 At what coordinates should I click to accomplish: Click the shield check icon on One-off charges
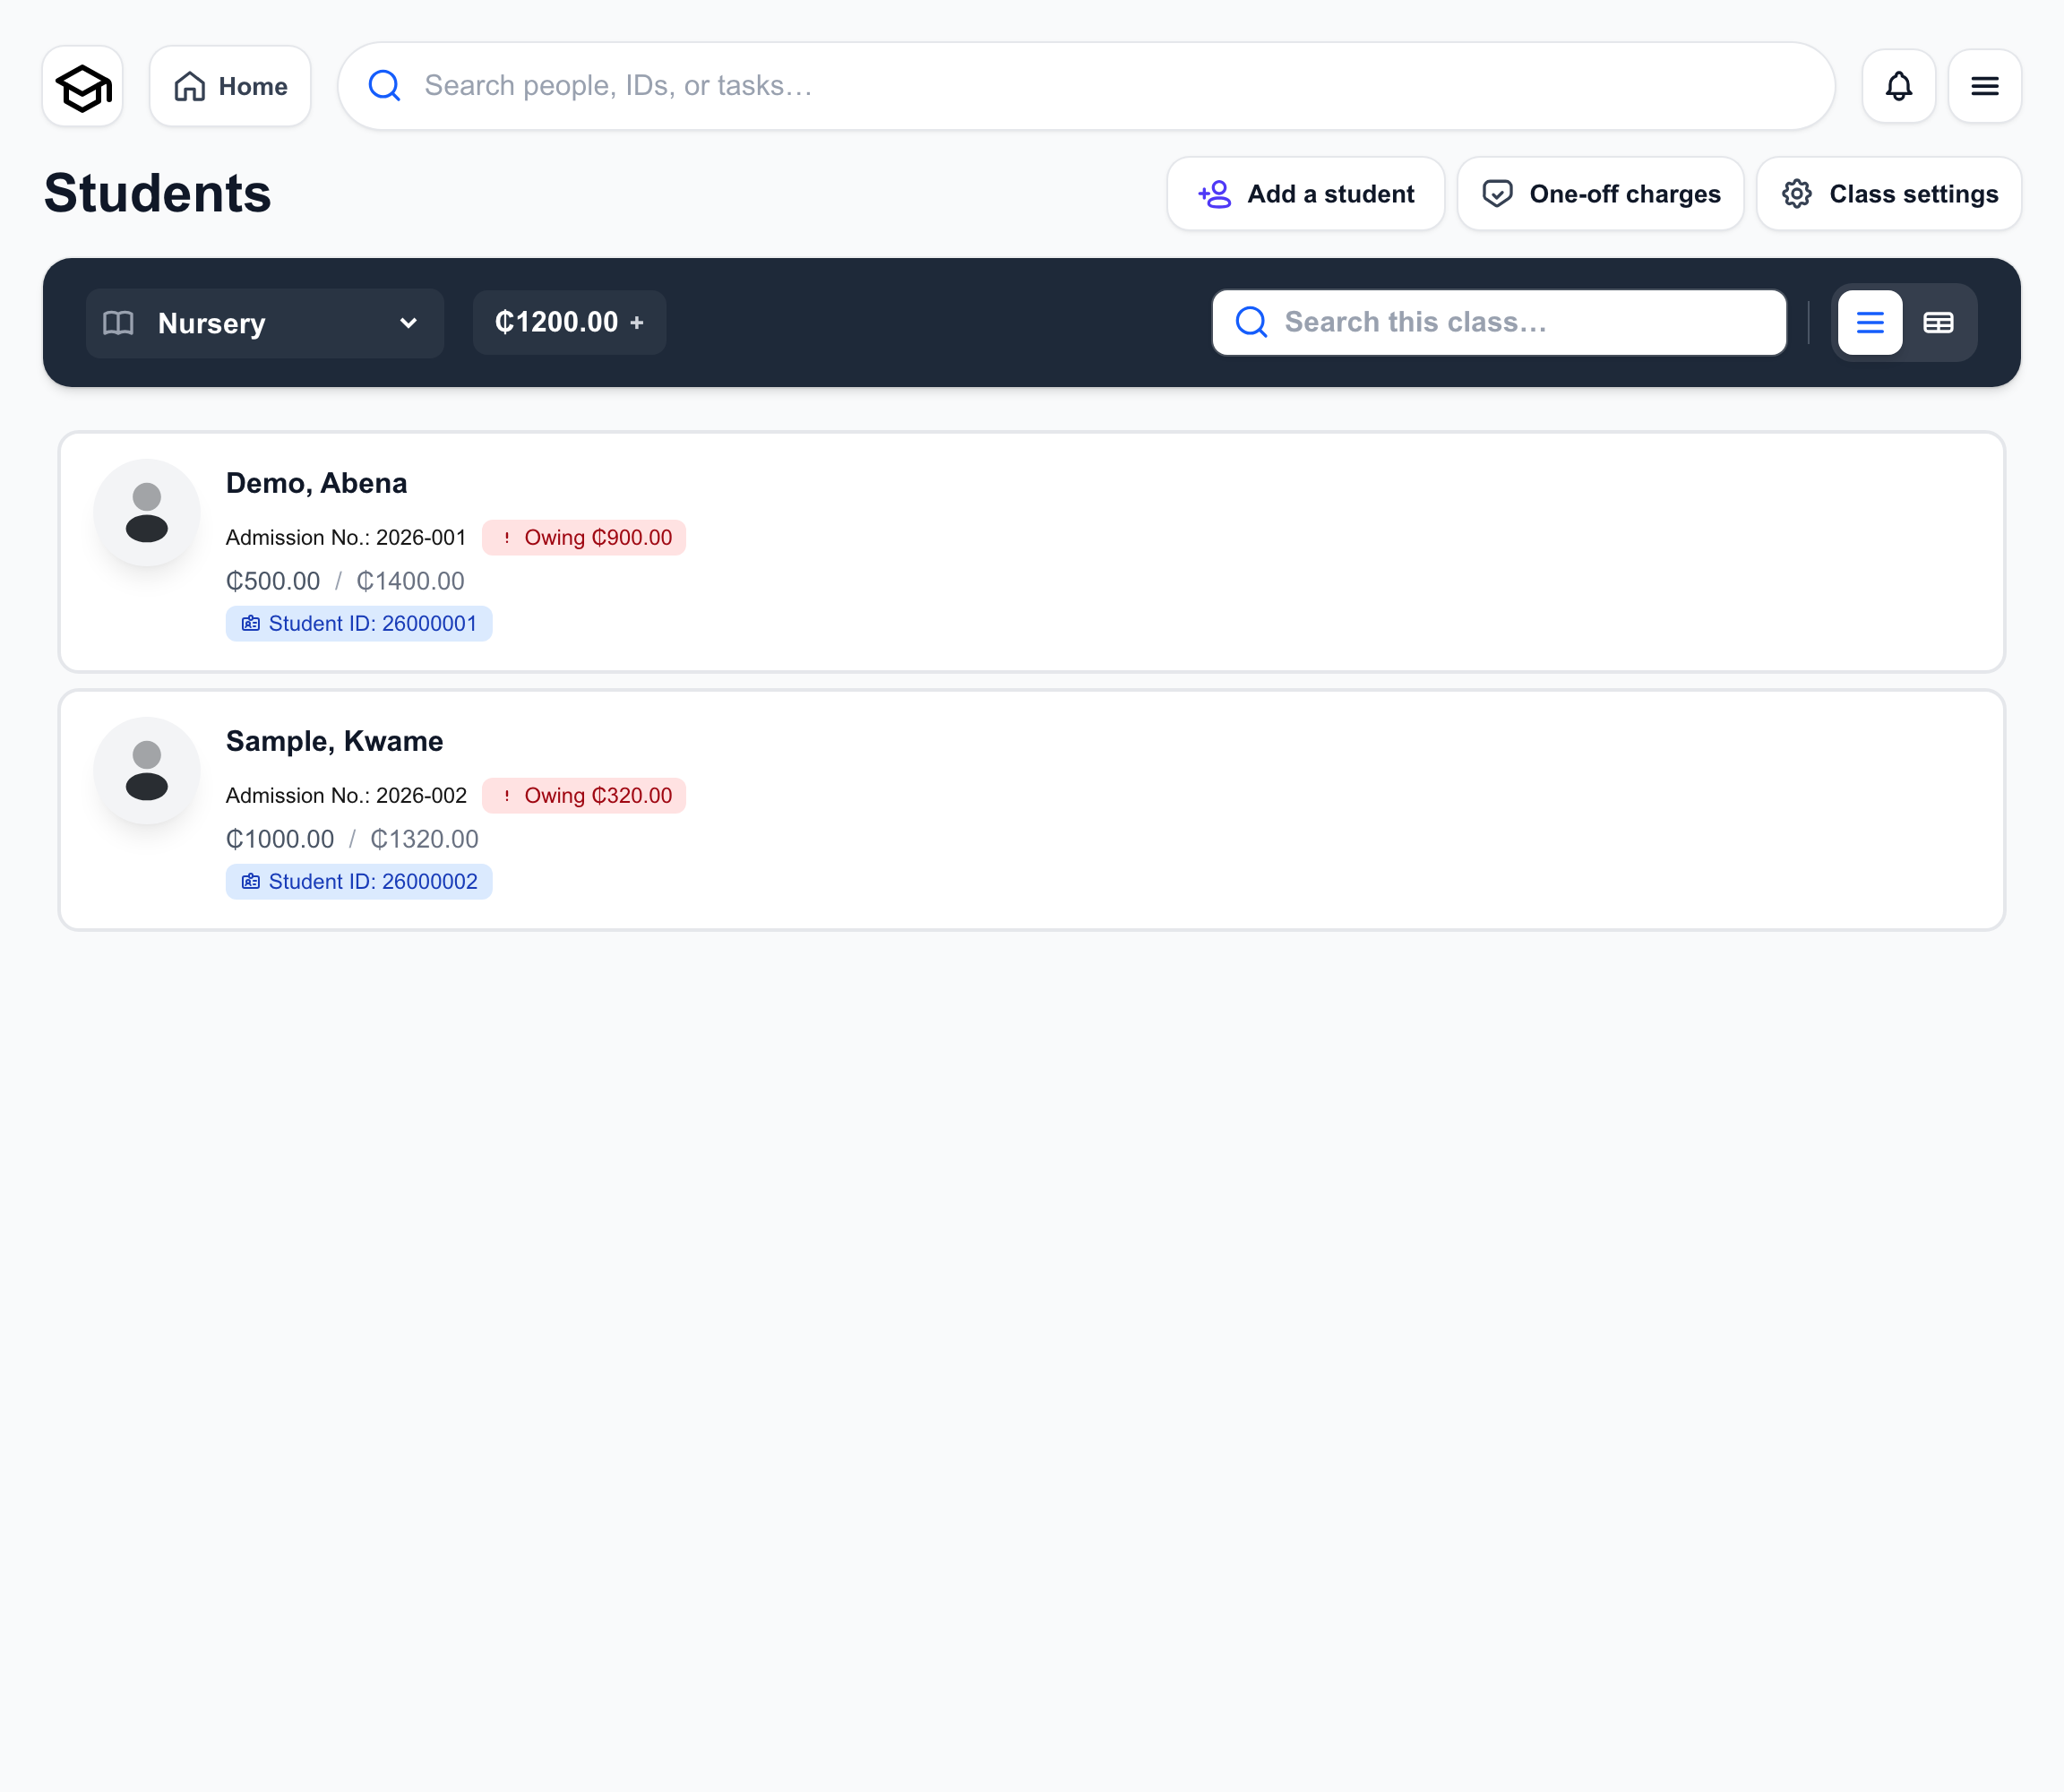tap(1497, 194)
